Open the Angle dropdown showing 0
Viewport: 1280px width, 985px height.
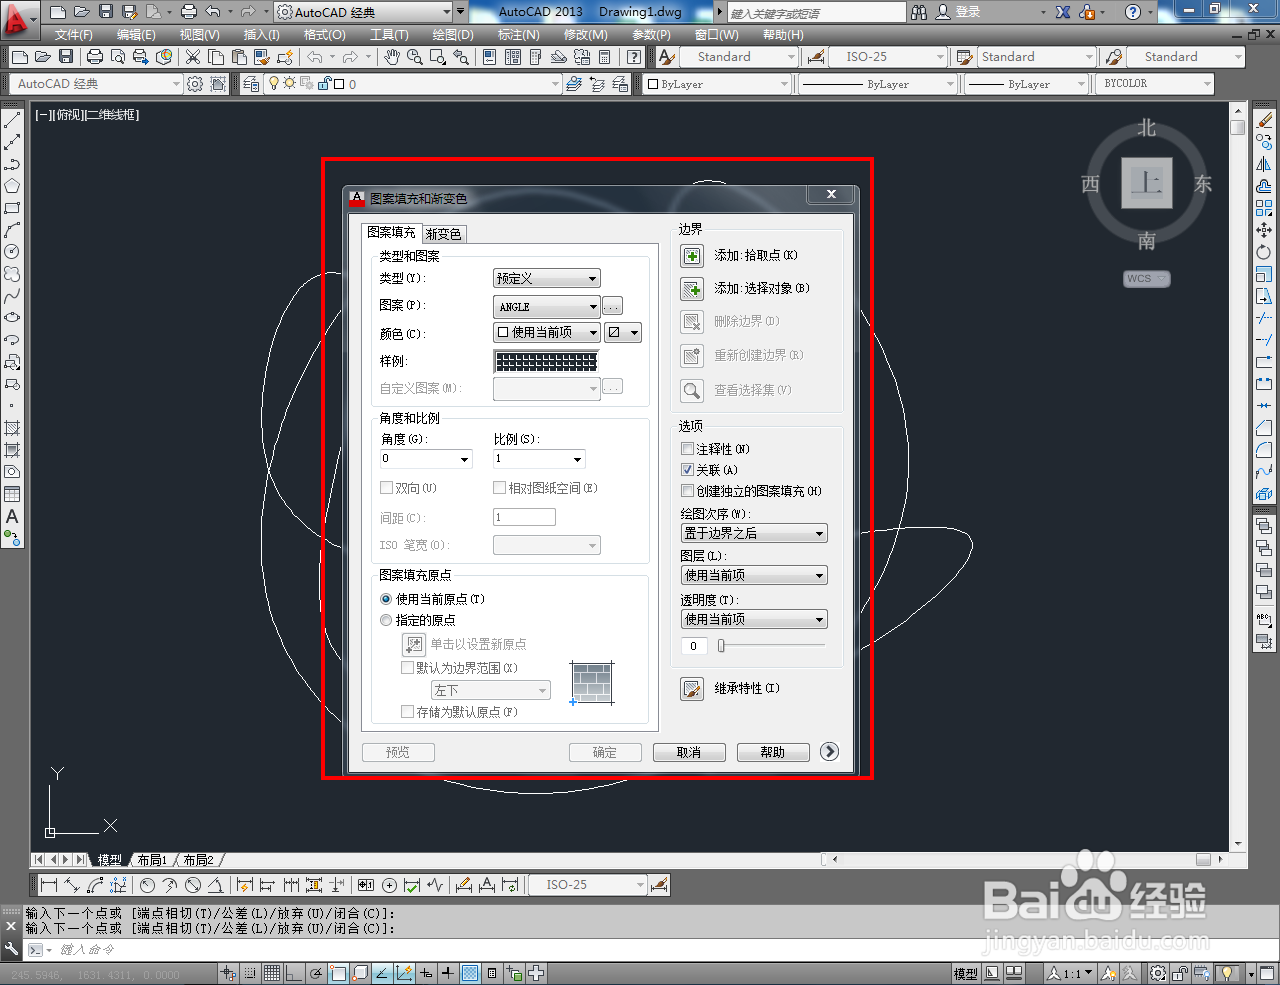coord(426,459)
